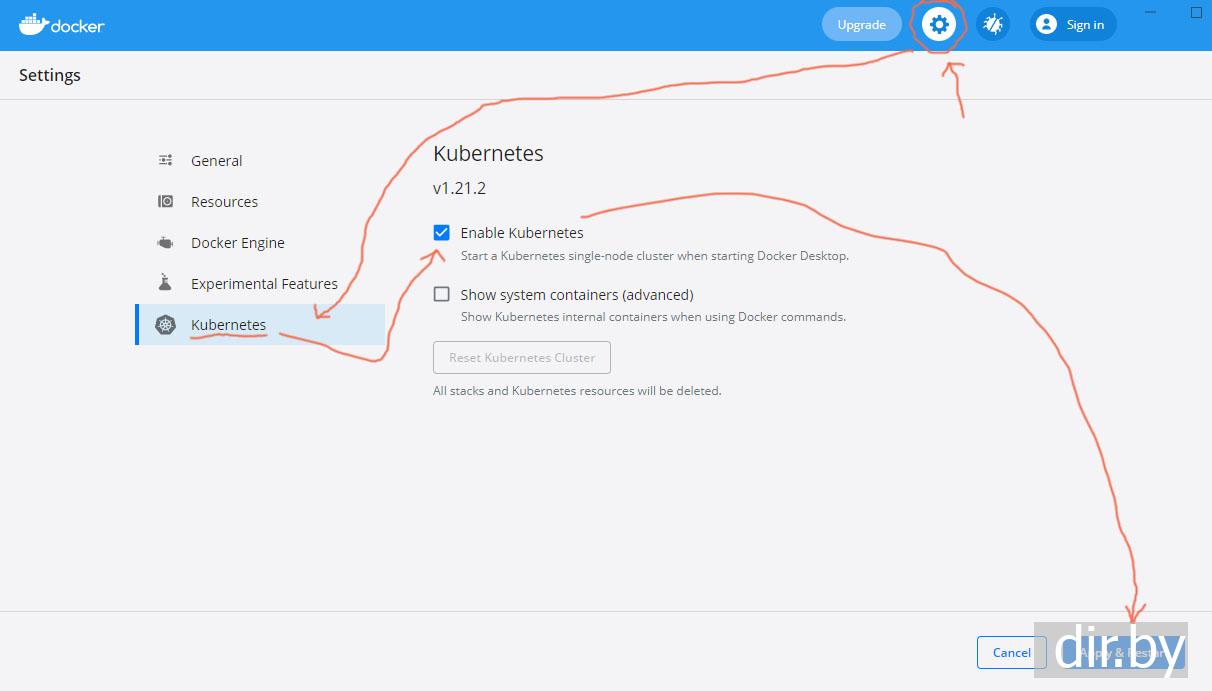The width and height of the screenshot is (1212, 691).
Task: Click the 'Show Kubernetes internal containers' description
Action: click(x=653, y=317)
